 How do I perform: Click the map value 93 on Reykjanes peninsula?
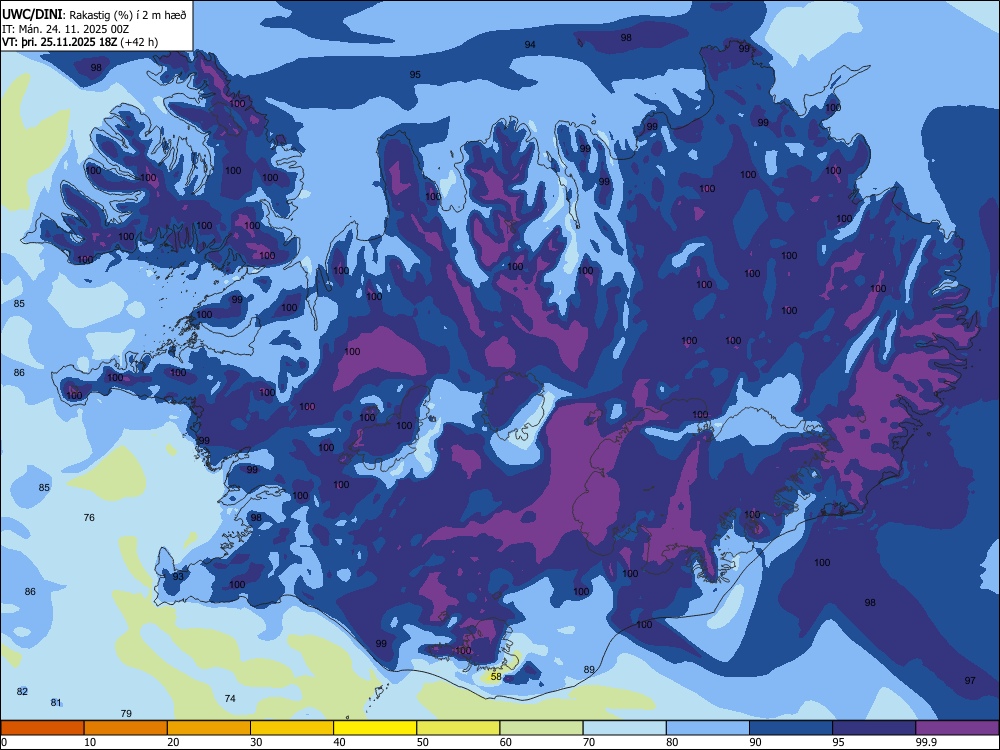click(178, 576)
